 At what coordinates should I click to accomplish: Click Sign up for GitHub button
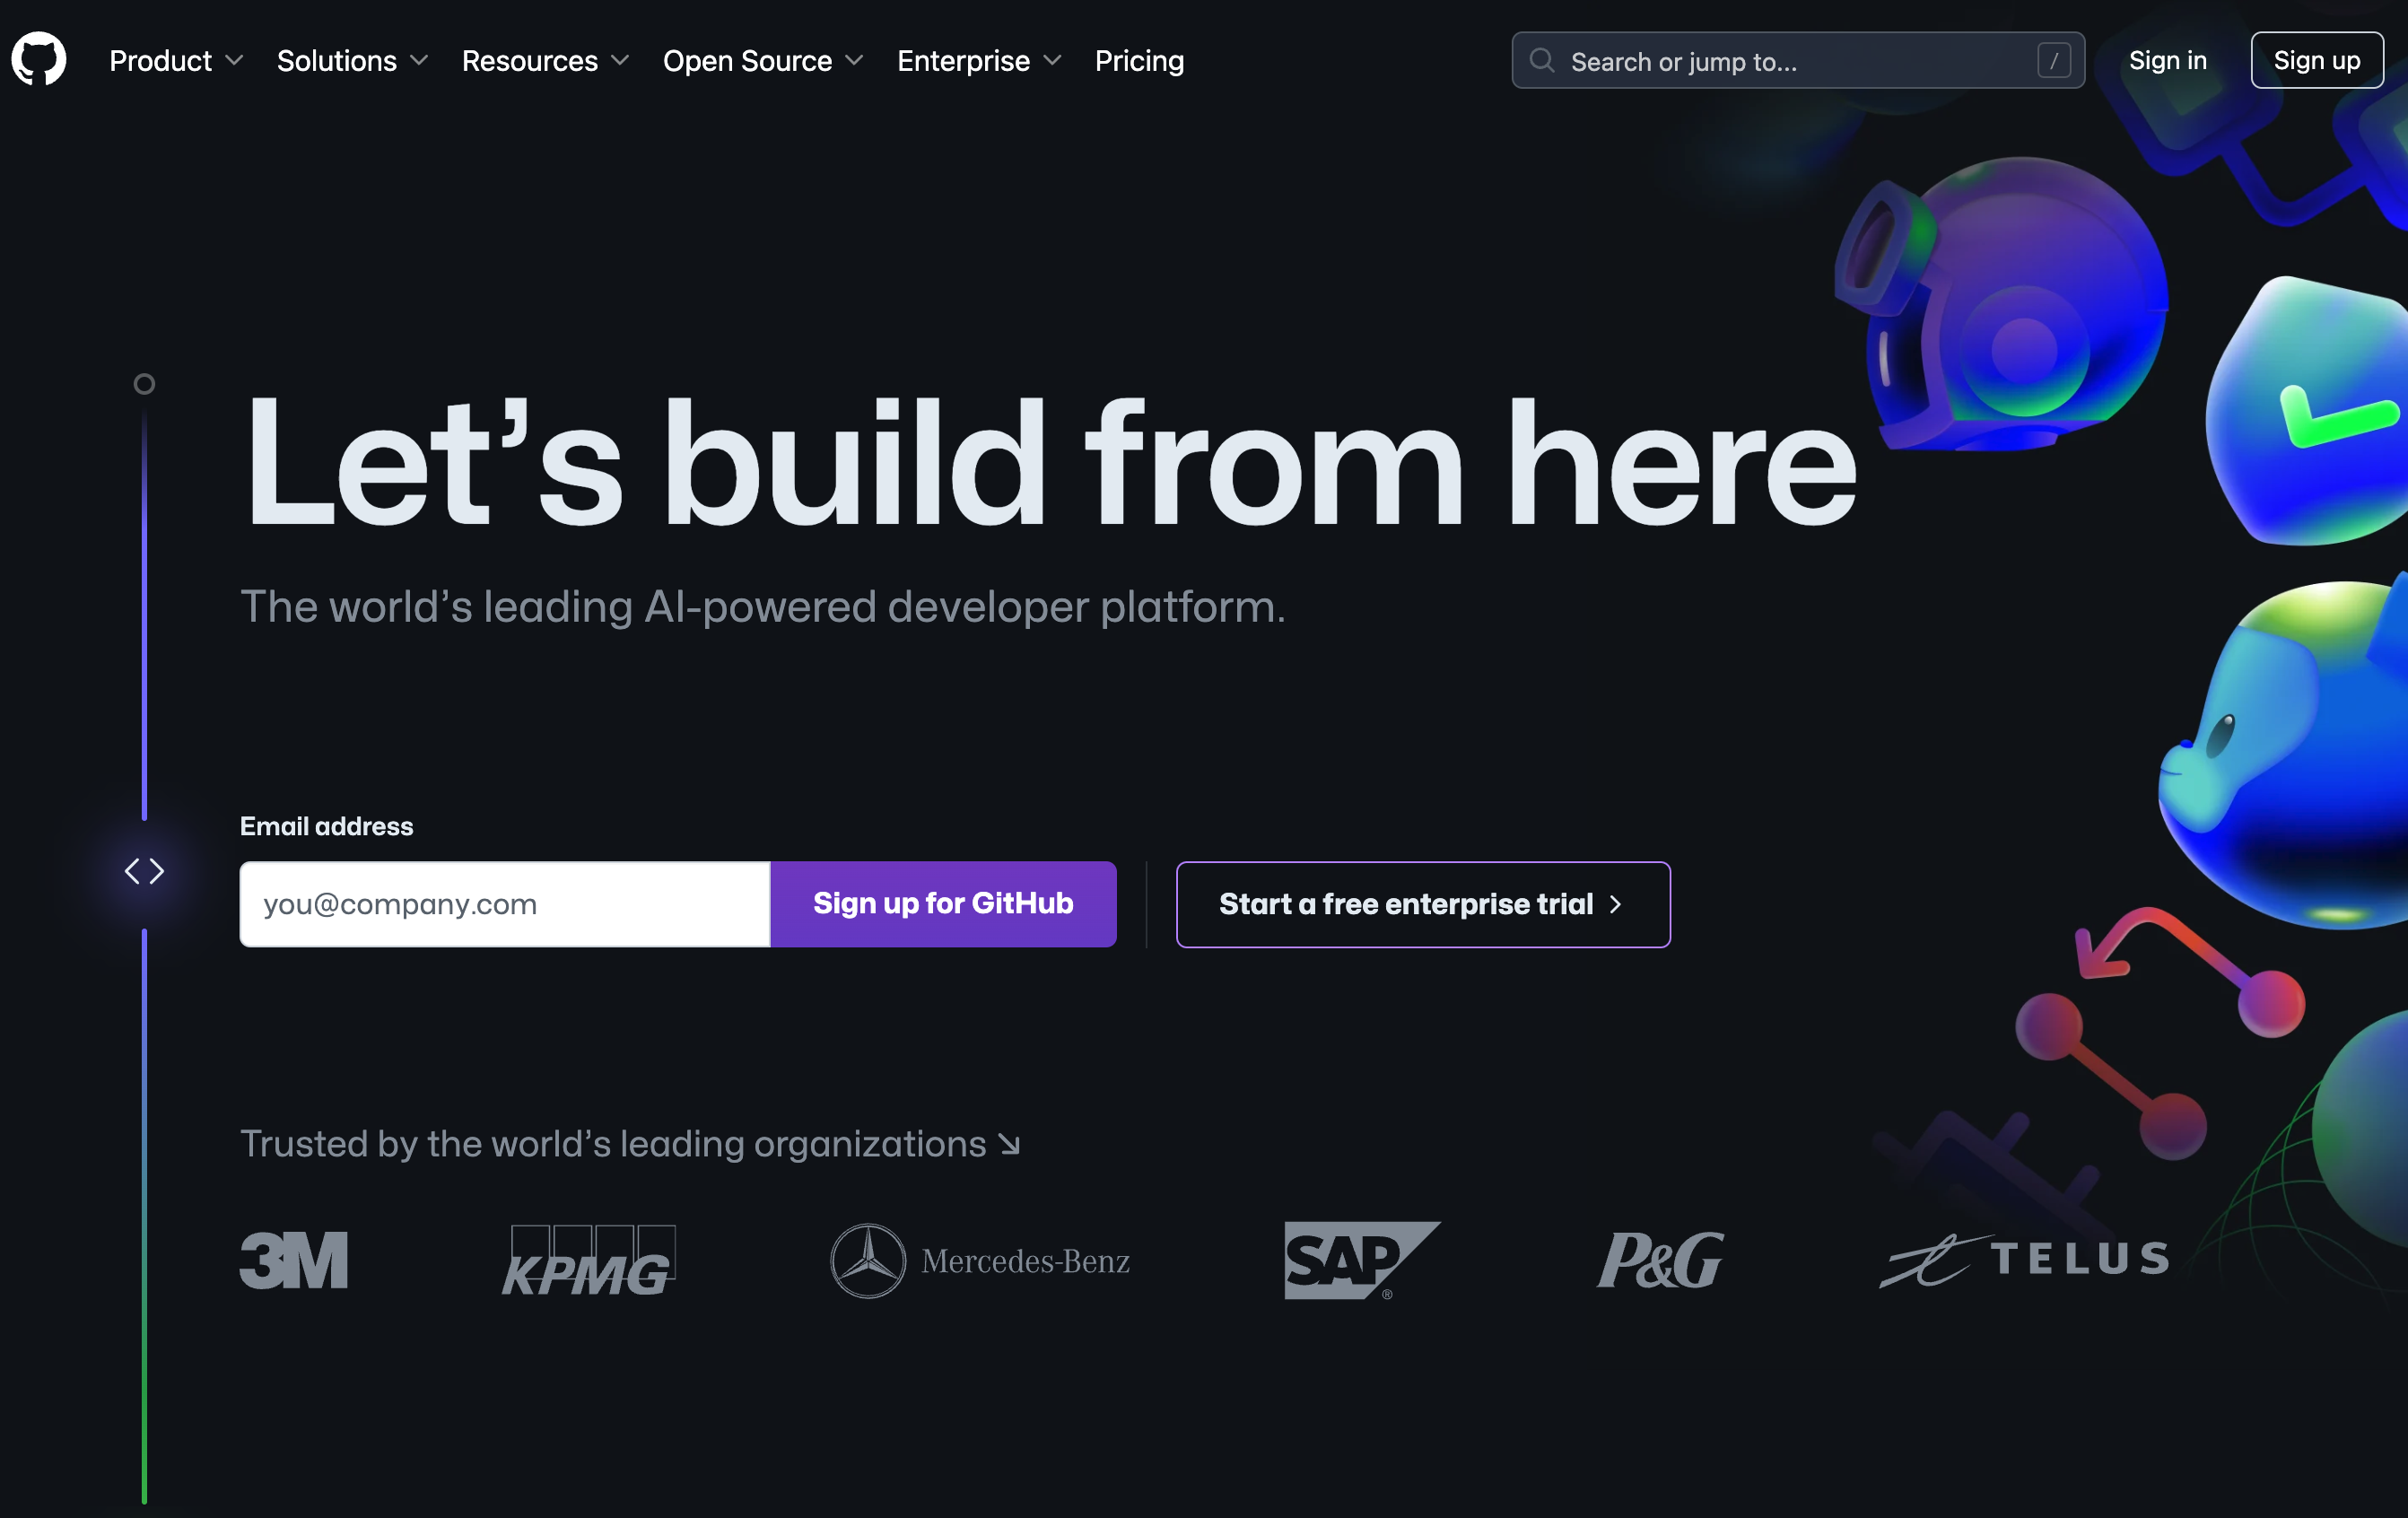tap(943, 903)
